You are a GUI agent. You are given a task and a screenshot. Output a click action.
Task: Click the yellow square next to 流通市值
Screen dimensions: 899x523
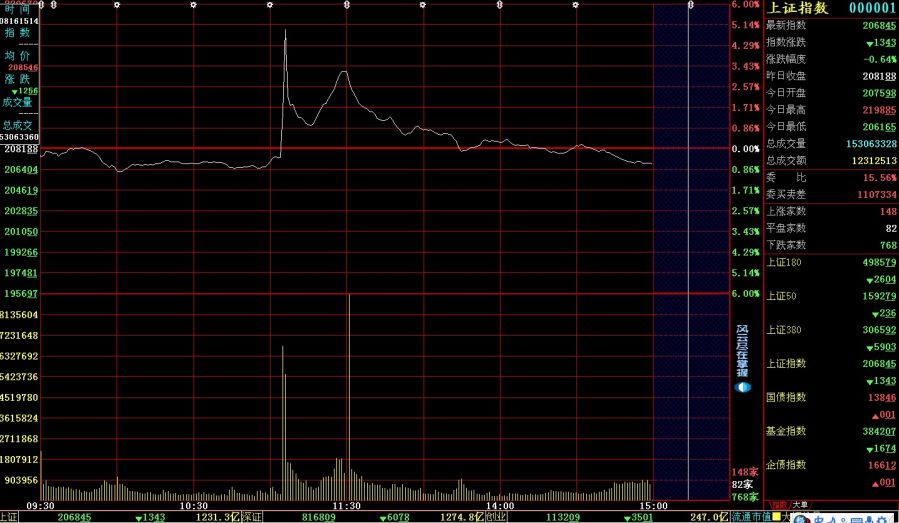point(776,517)
